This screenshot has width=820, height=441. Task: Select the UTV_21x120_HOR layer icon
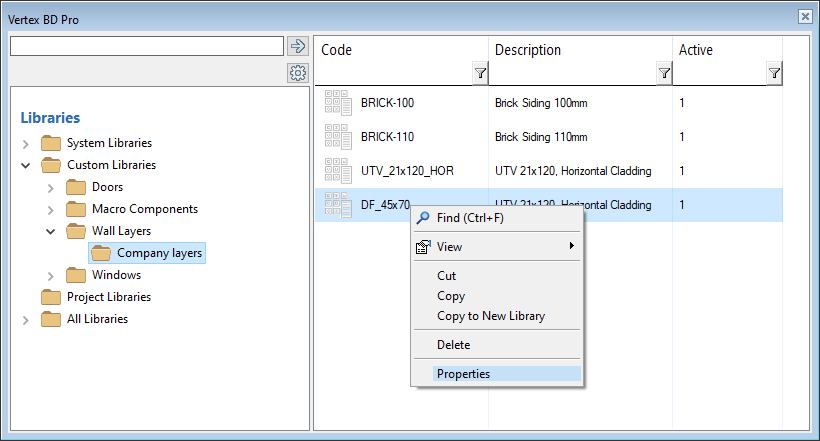(338, 171)
